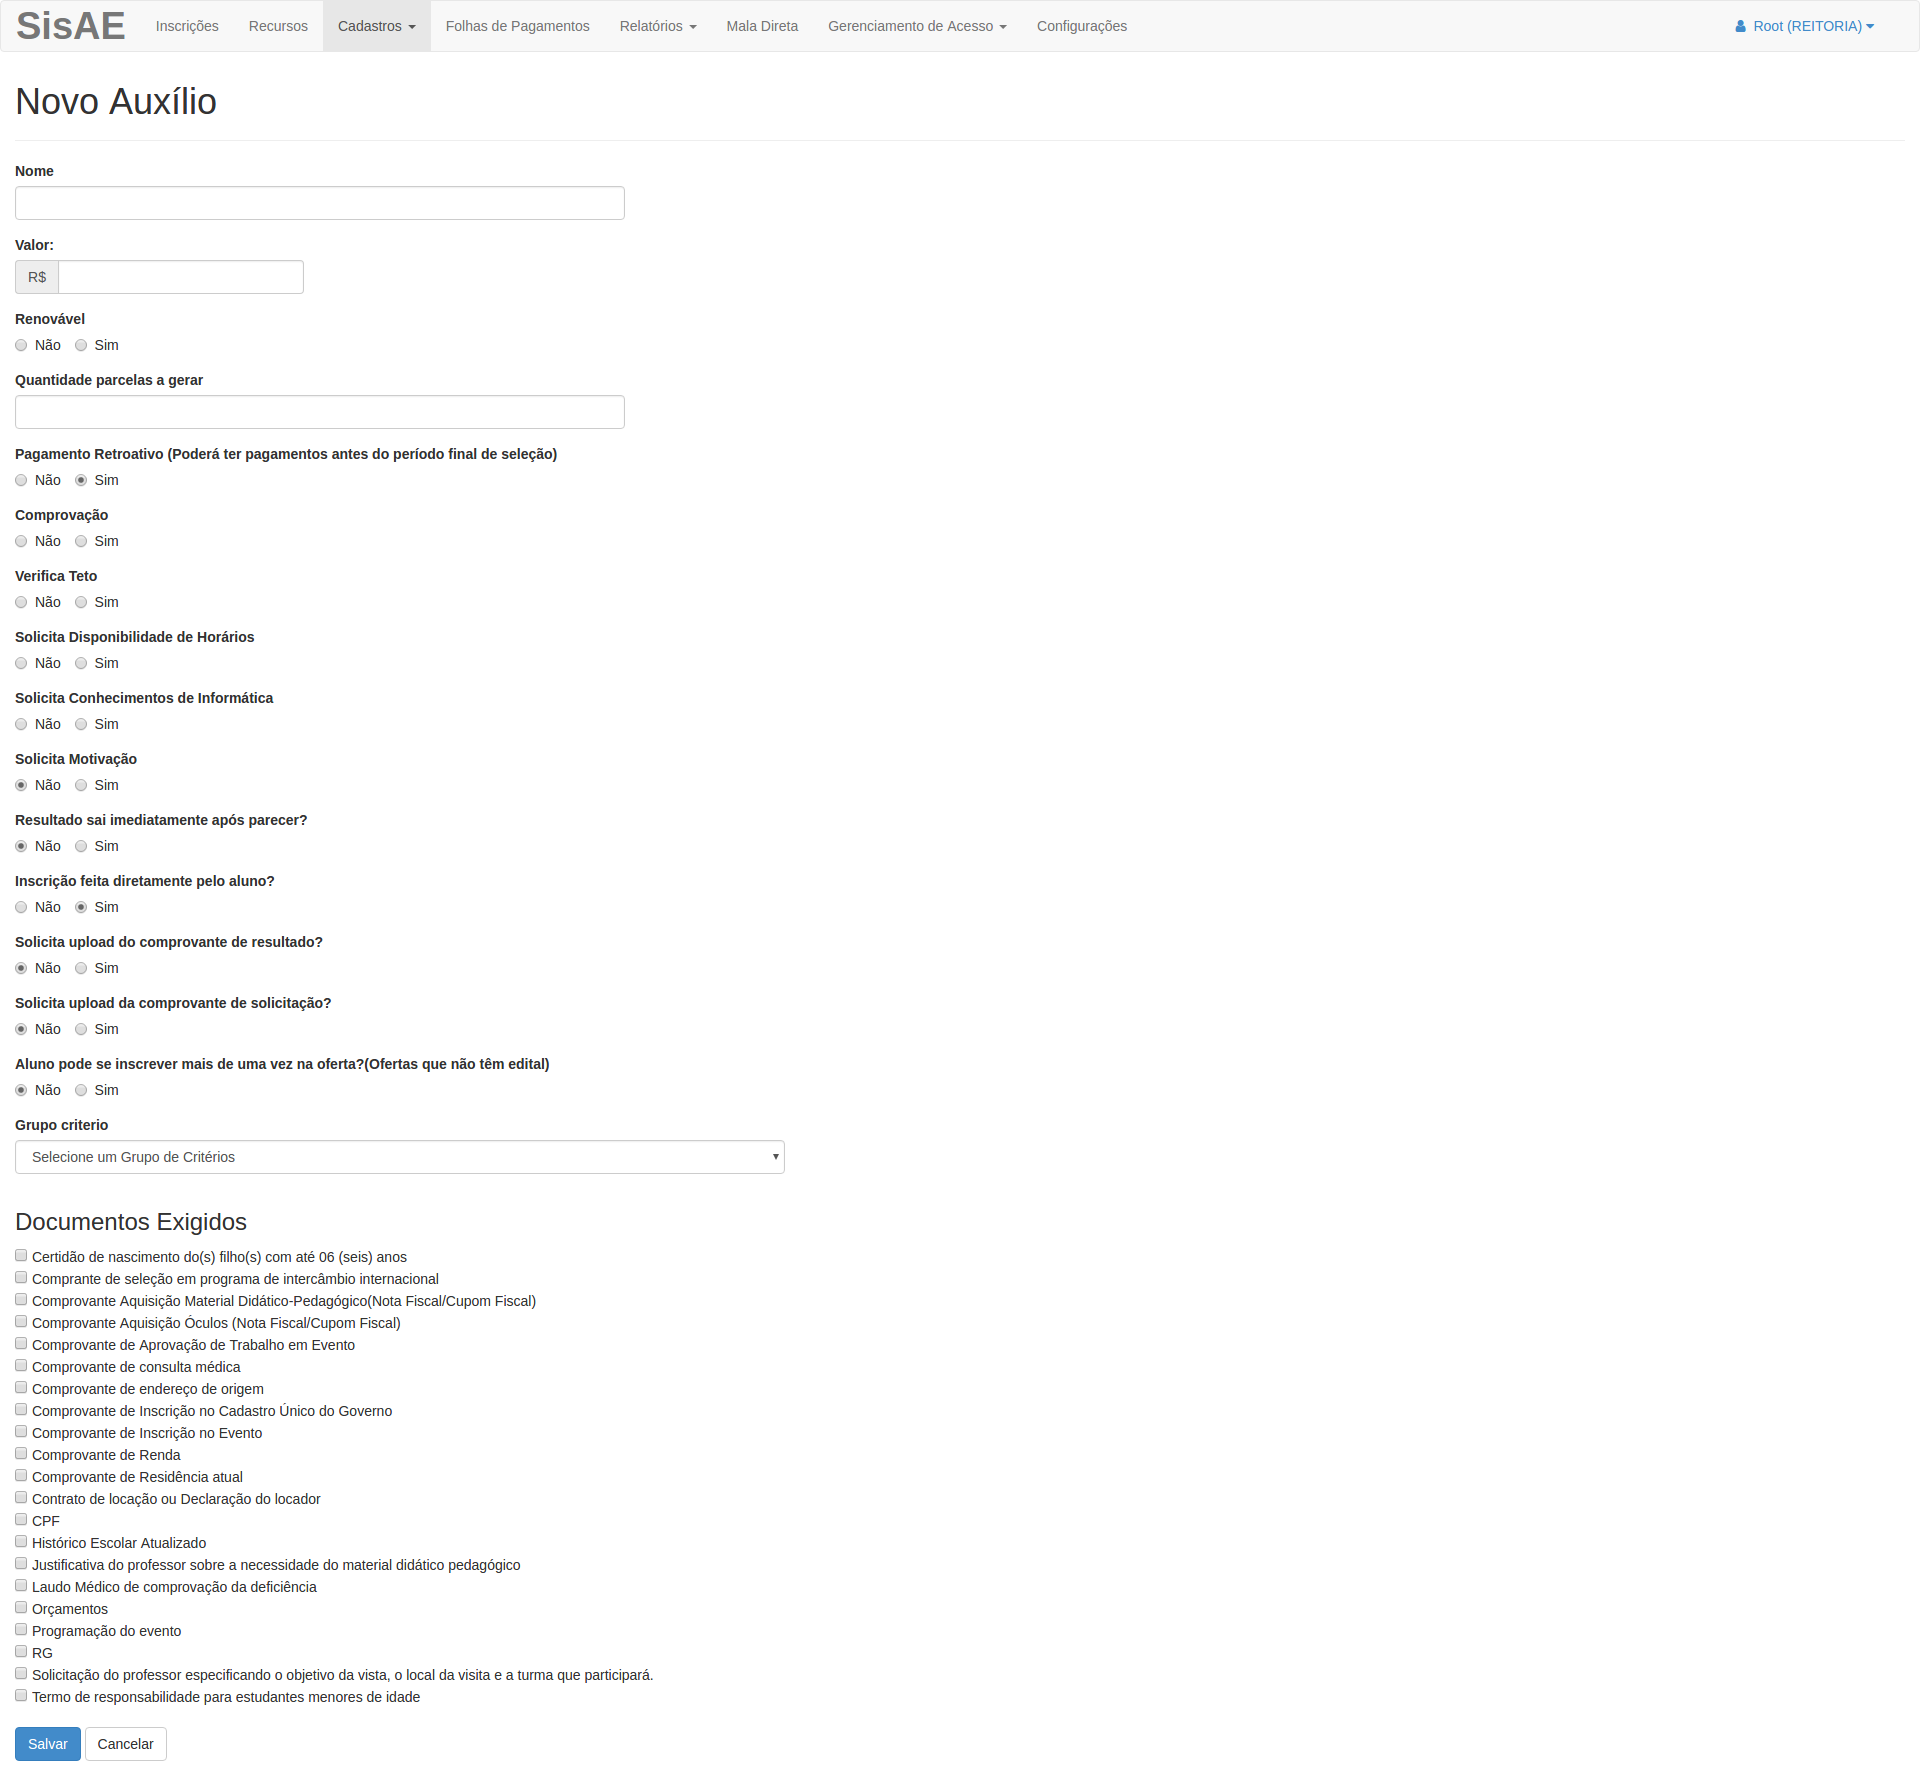Open the Recursos nav item
This screenshot has height=1771, width=1920.
tap(278, 26)
